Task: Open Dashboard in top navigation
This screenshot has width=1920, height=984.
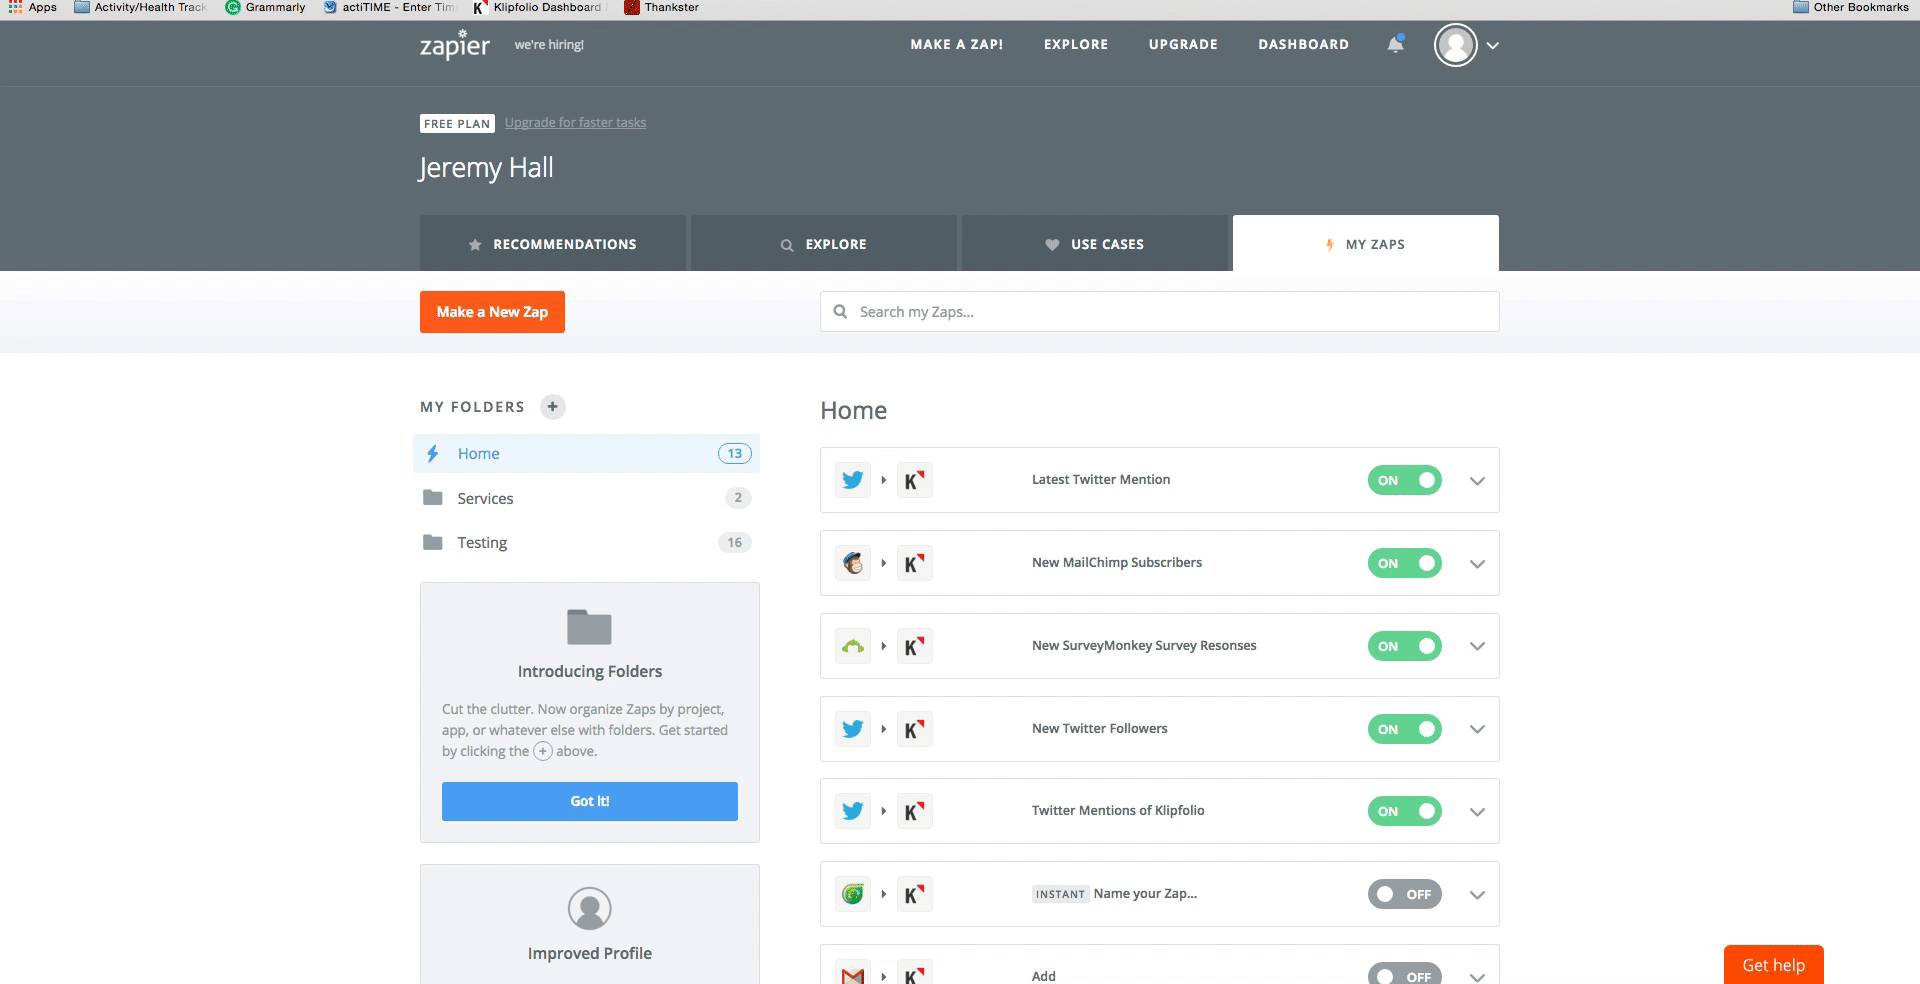Action: pos(1303,45)
